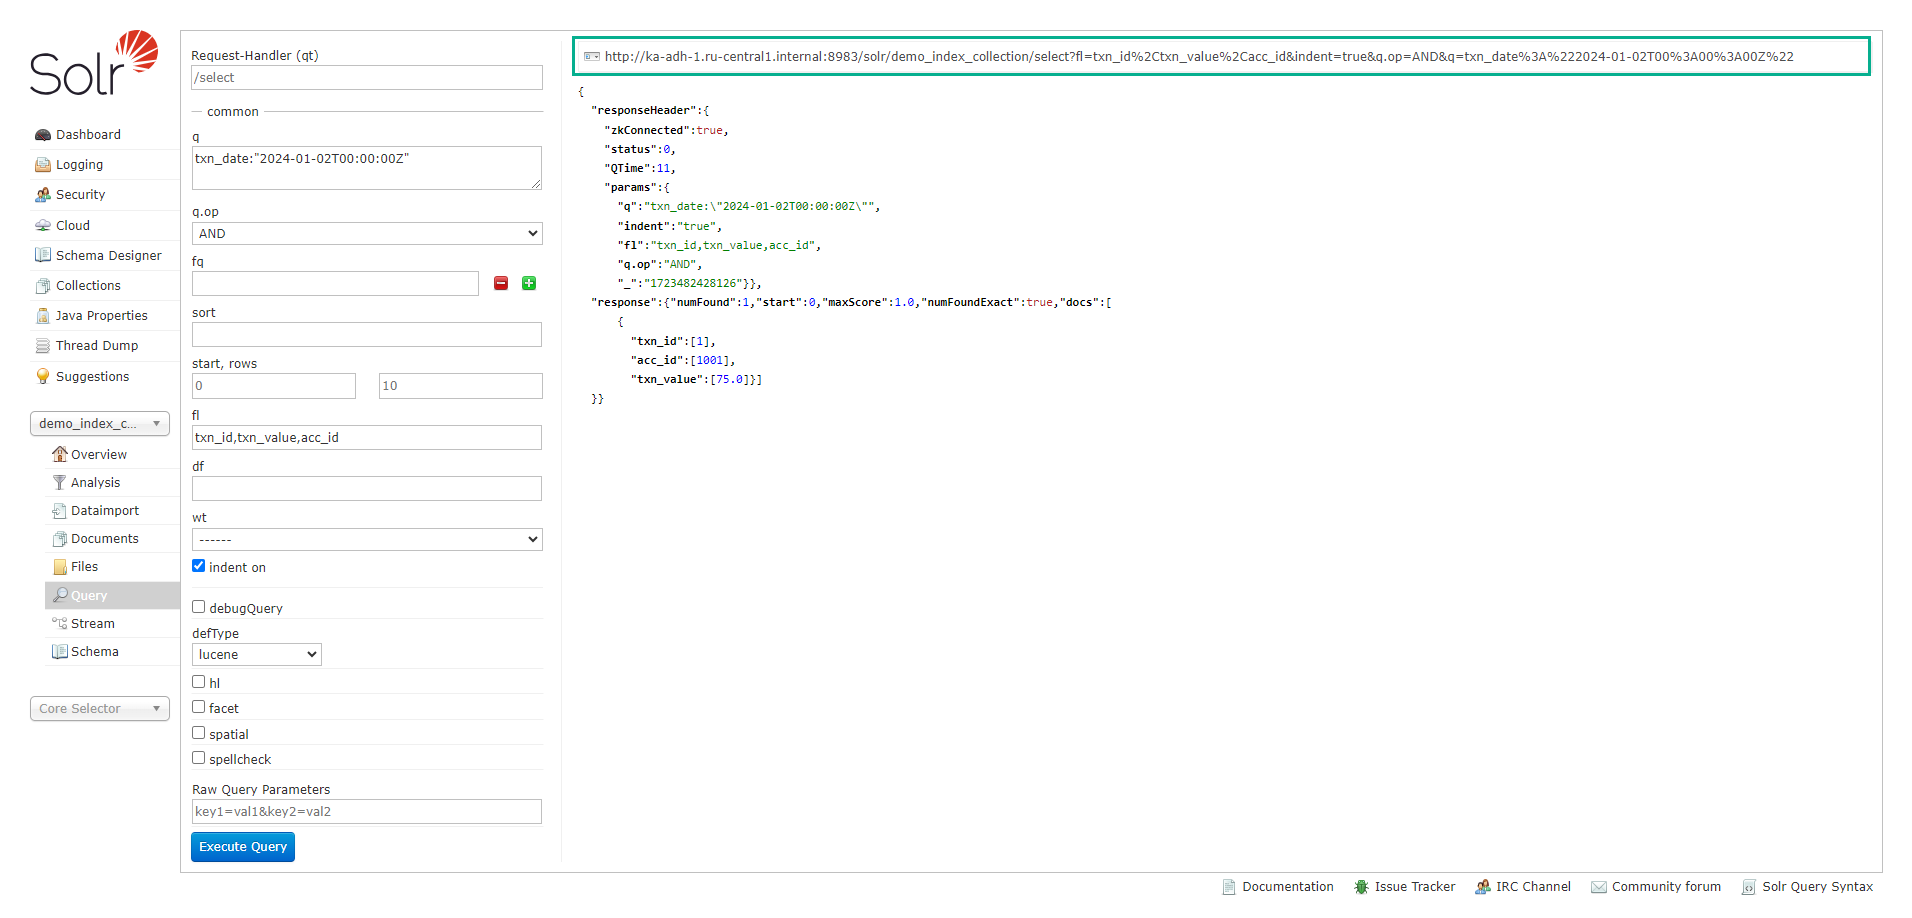The height and width of the screenshot is (918, 1912).
Task: Open the Issue Tracker link
Action: 1415,887
